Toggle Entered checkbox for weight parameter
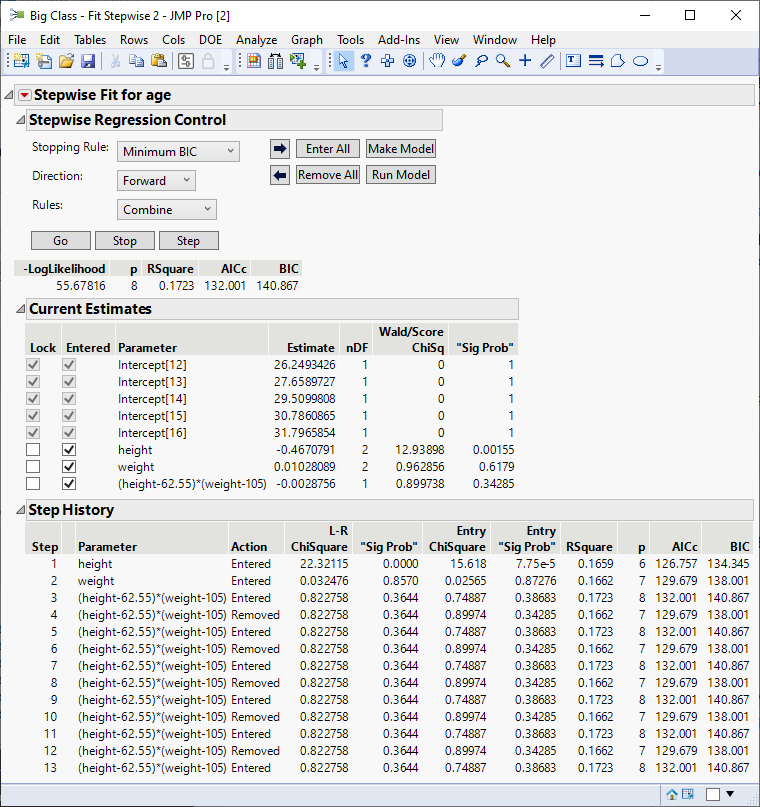The width and height of the screenshot is (760, 807). point(69,467)
